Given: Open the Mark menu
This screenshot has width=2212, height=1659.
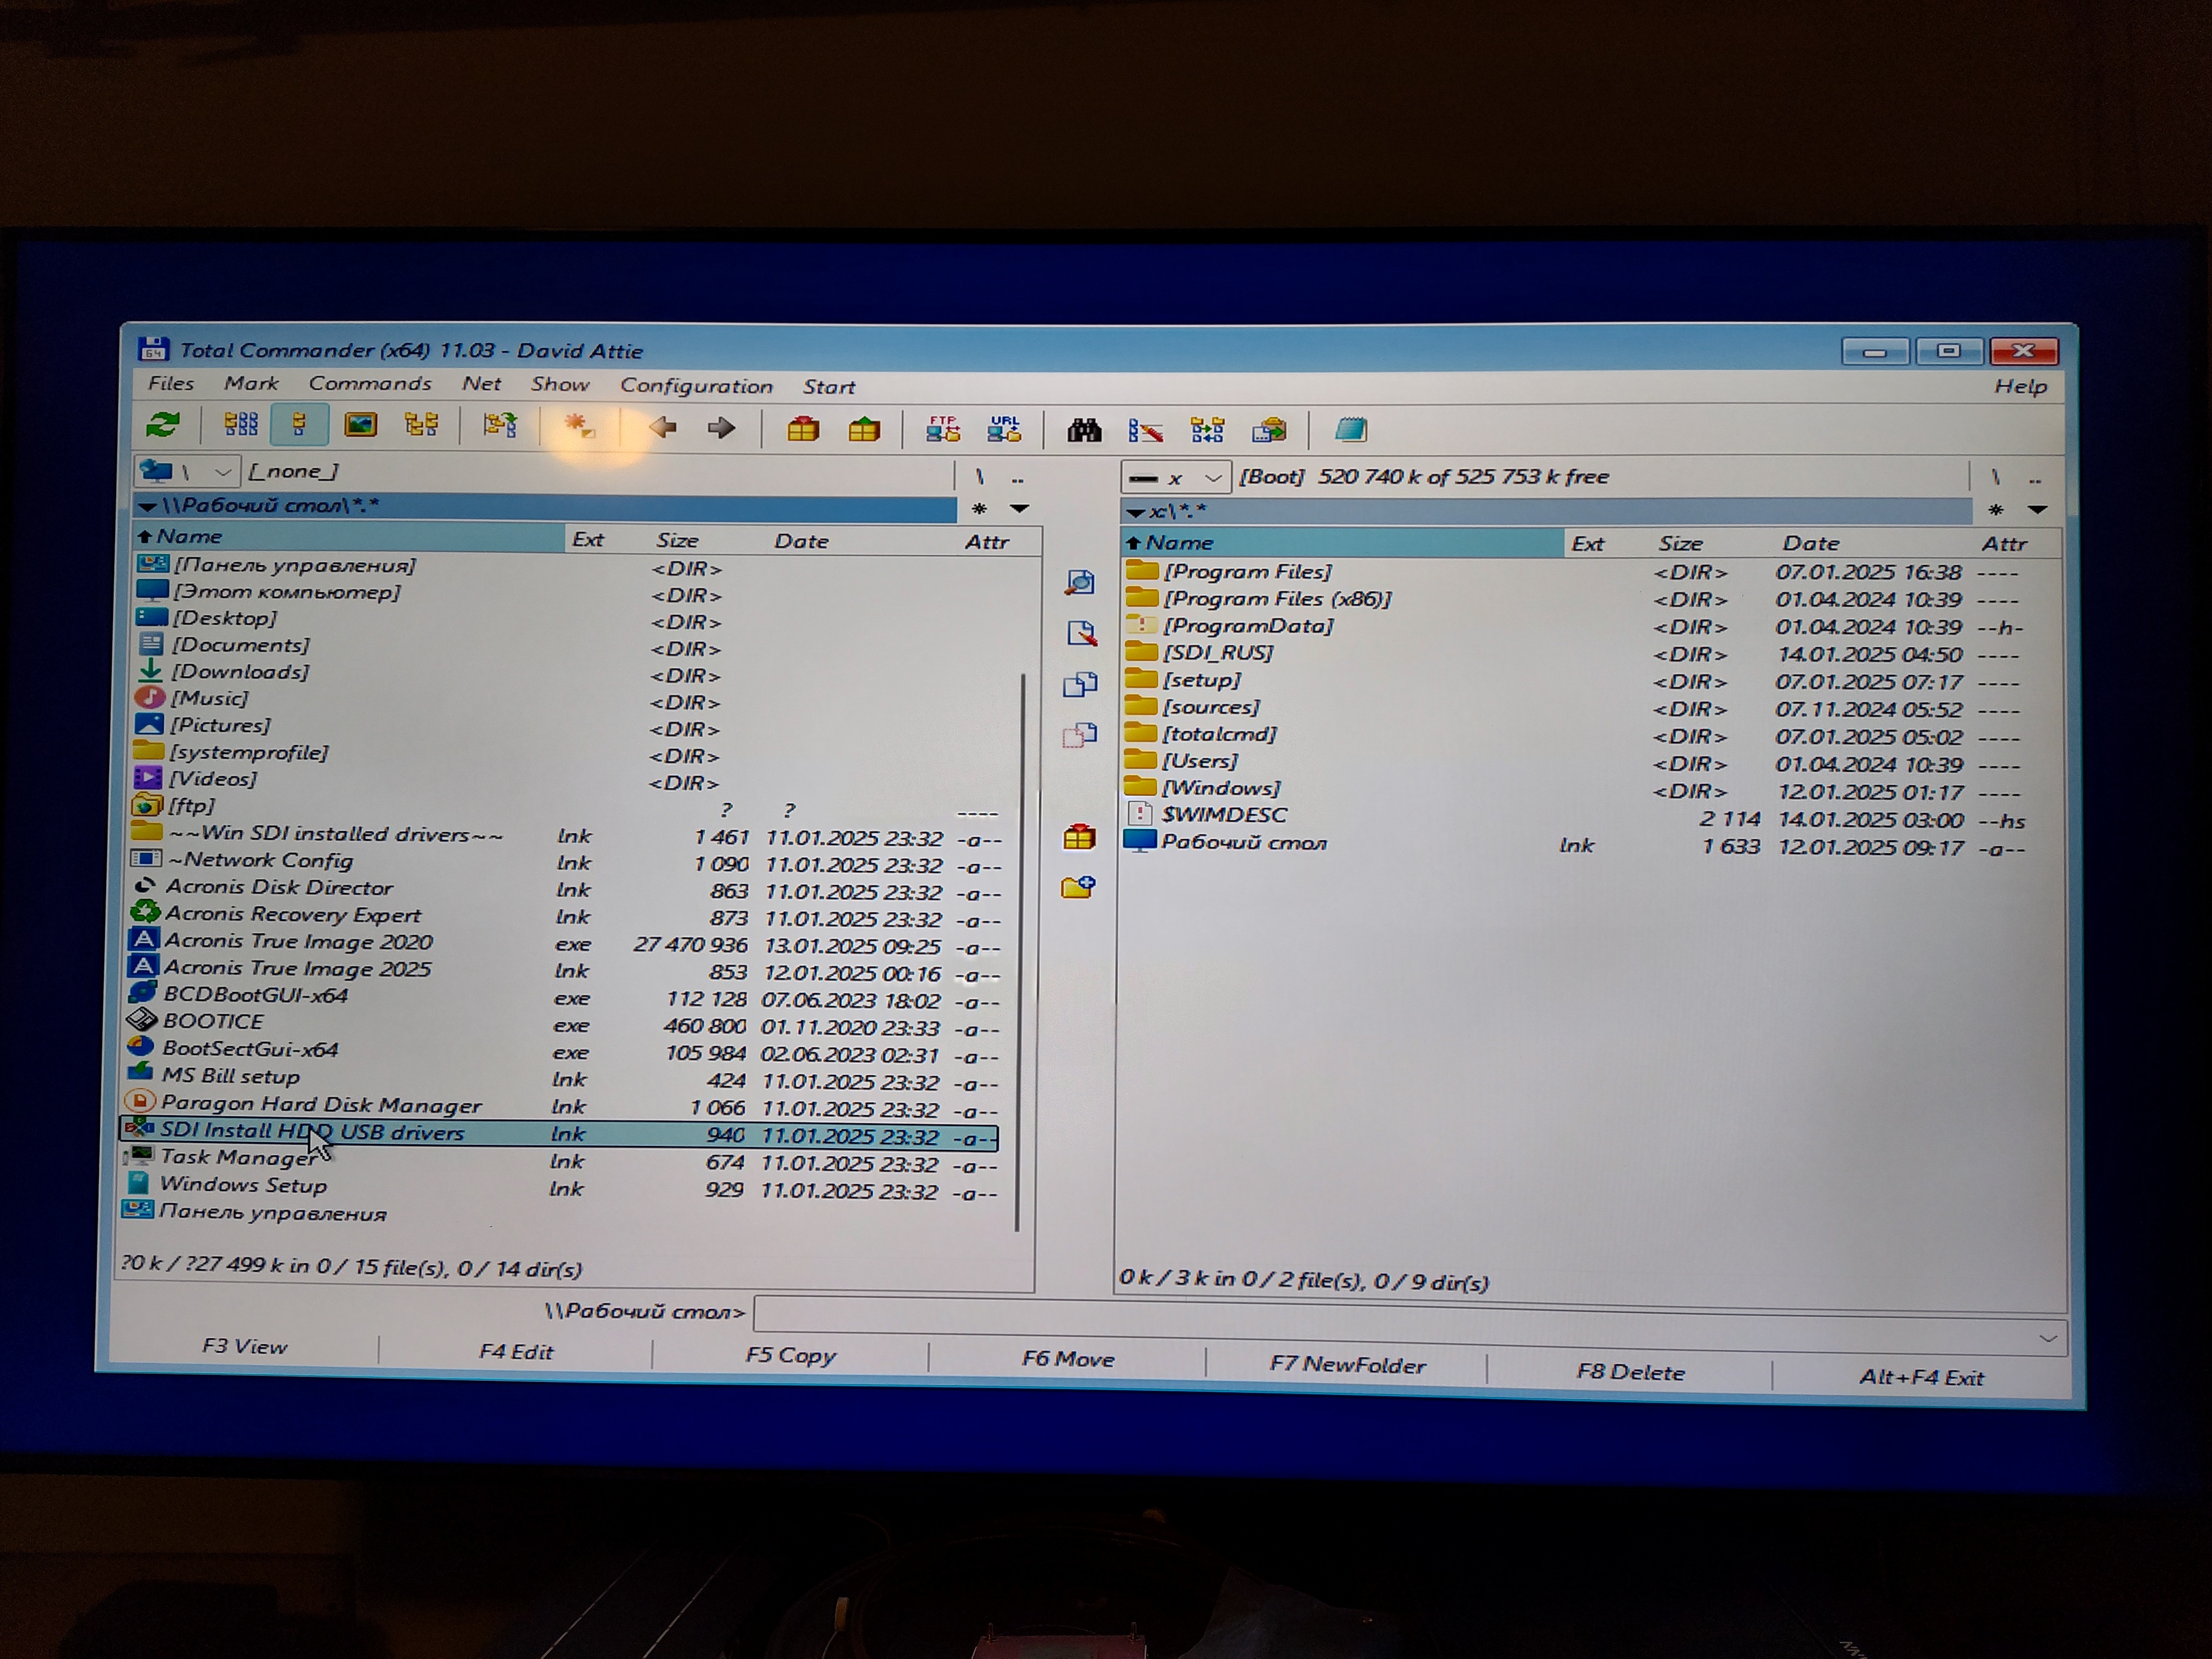Looking at the screenshot, I should pos(251,383).
